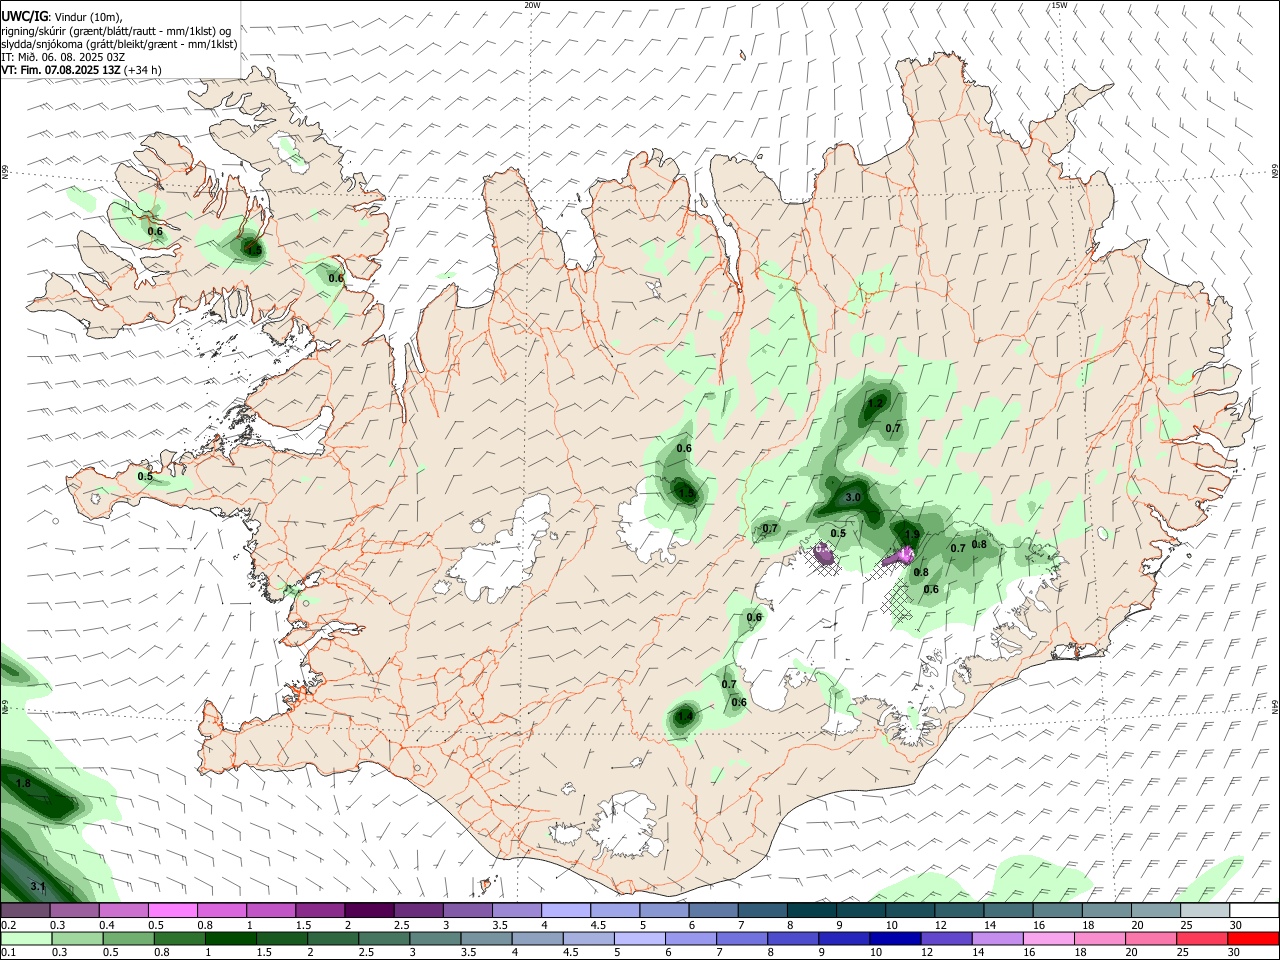Select the darkest green 1–1.5 swatch on lower scale
1280x960 pixels.
231,938
